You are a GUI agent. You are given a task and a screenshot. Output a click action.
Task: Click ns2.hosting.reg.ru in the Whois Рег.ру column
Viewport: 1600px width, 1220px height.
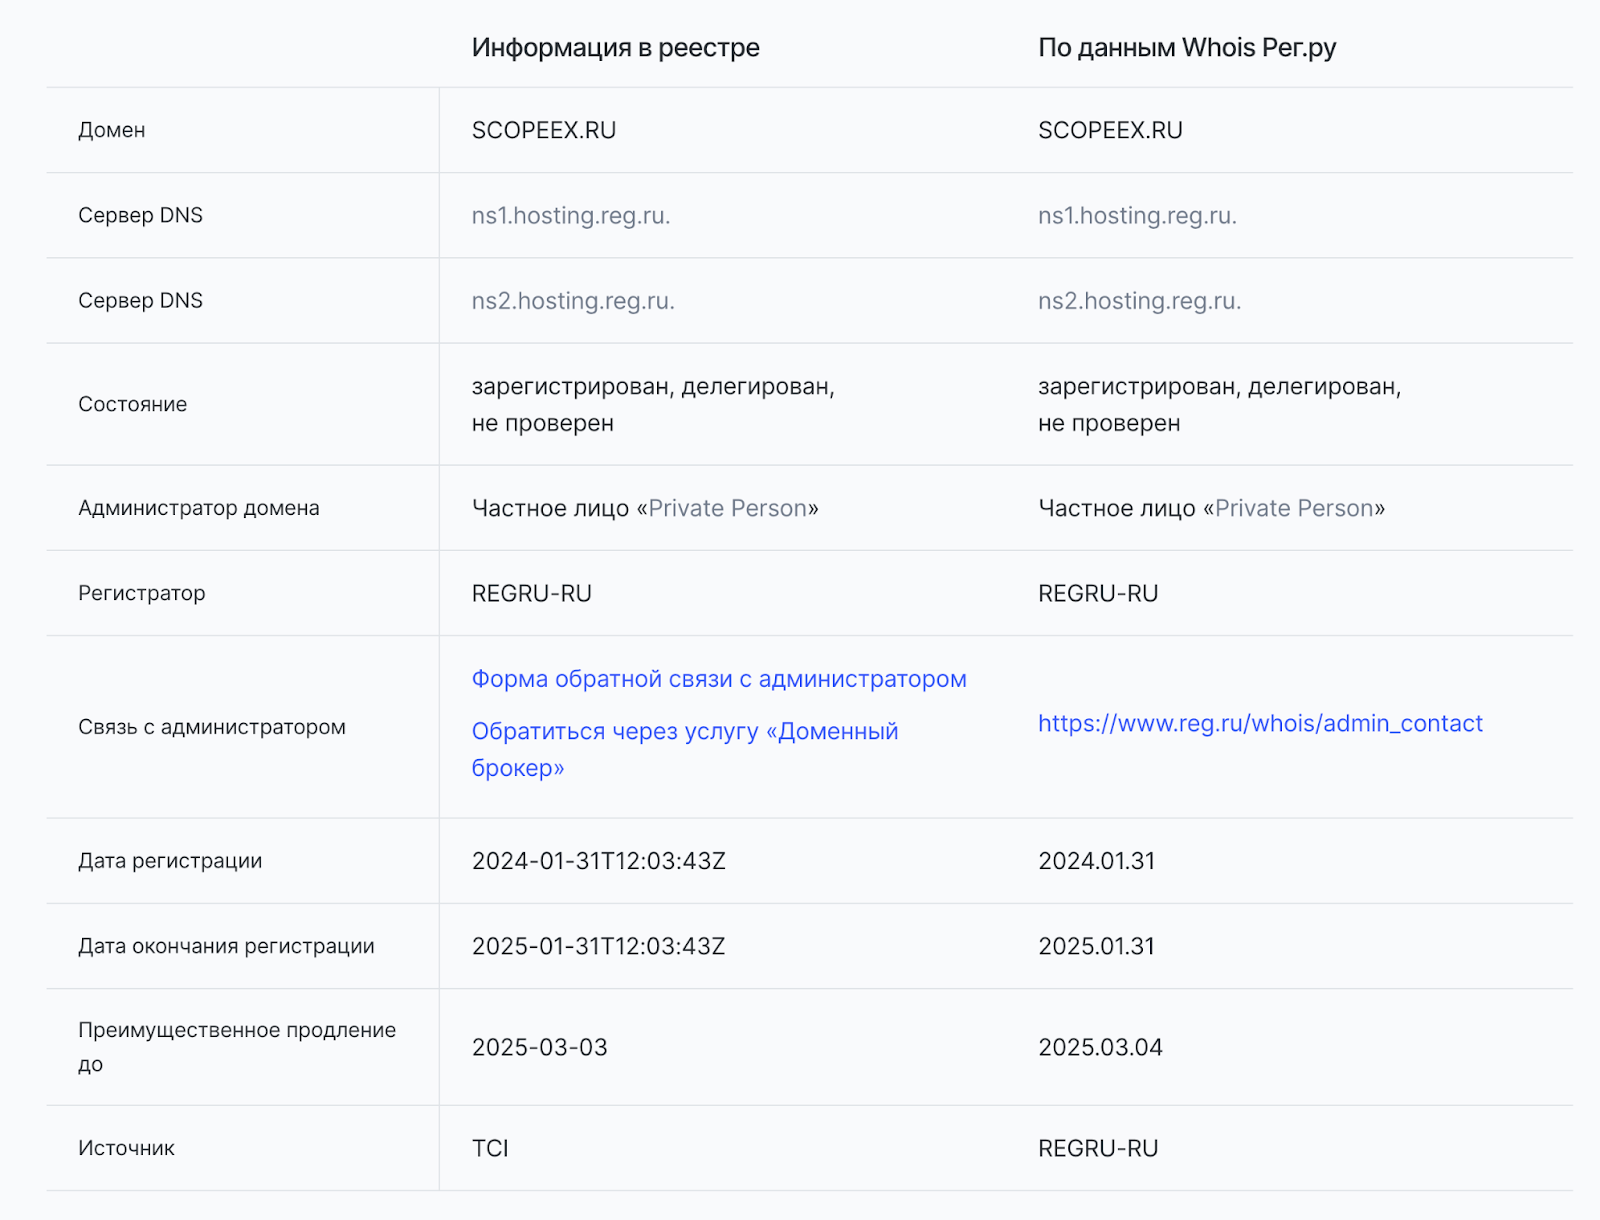(x=1139, y=301)
